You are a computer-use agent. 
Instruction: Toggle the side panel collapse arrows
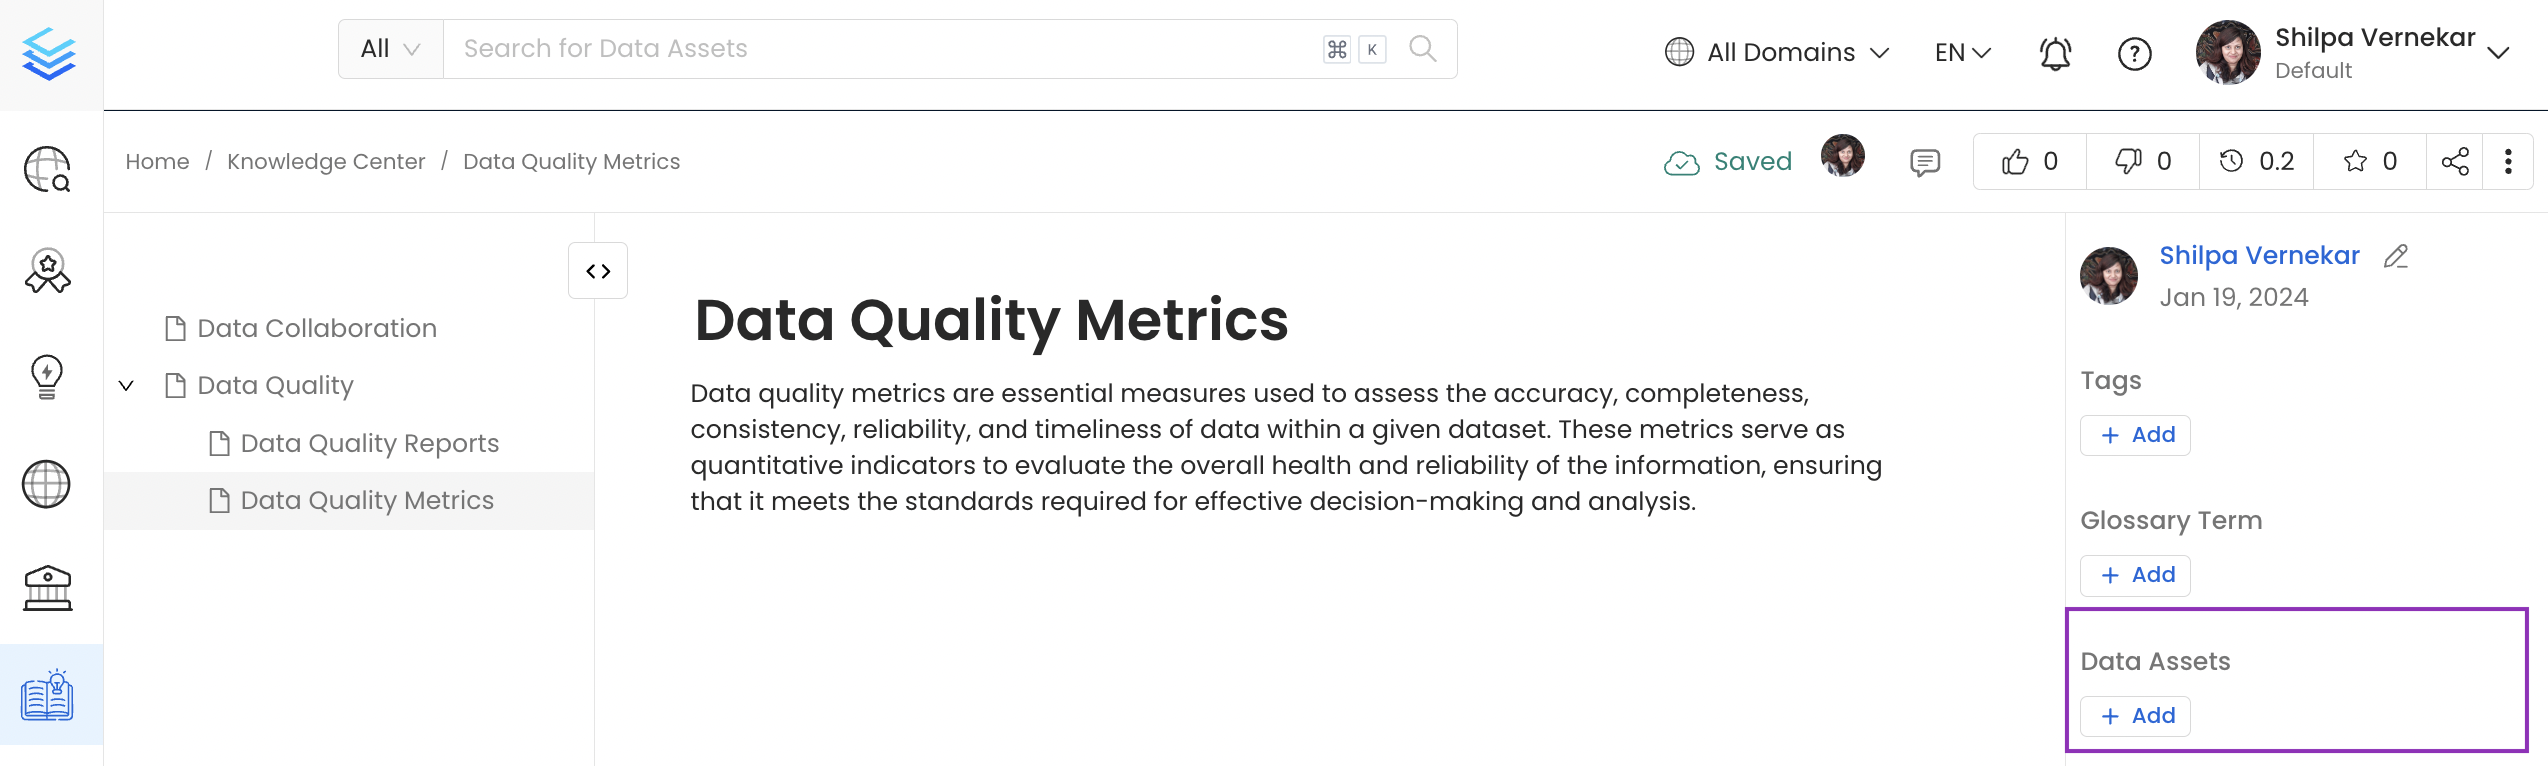coord(597,270)
